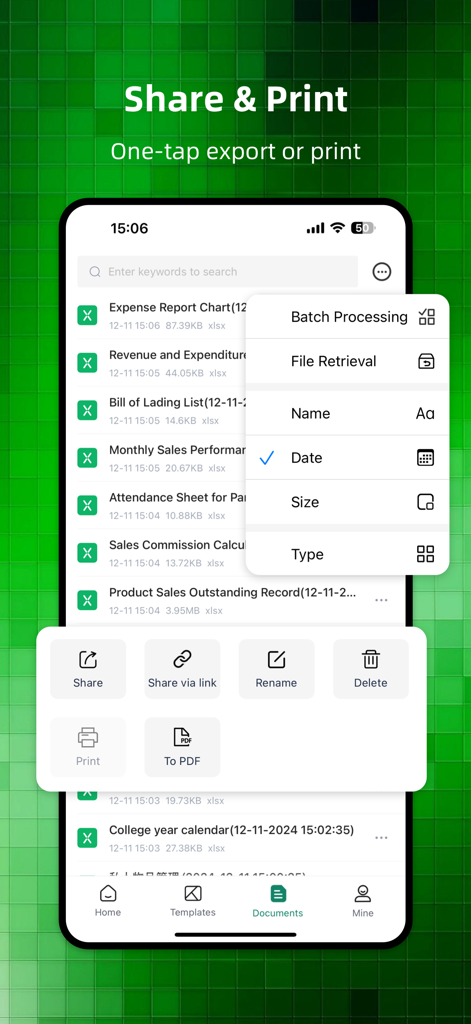This screenshot has width=471, height=1024.
Task: Open options for College year calendar
Action: pos(382,838)
